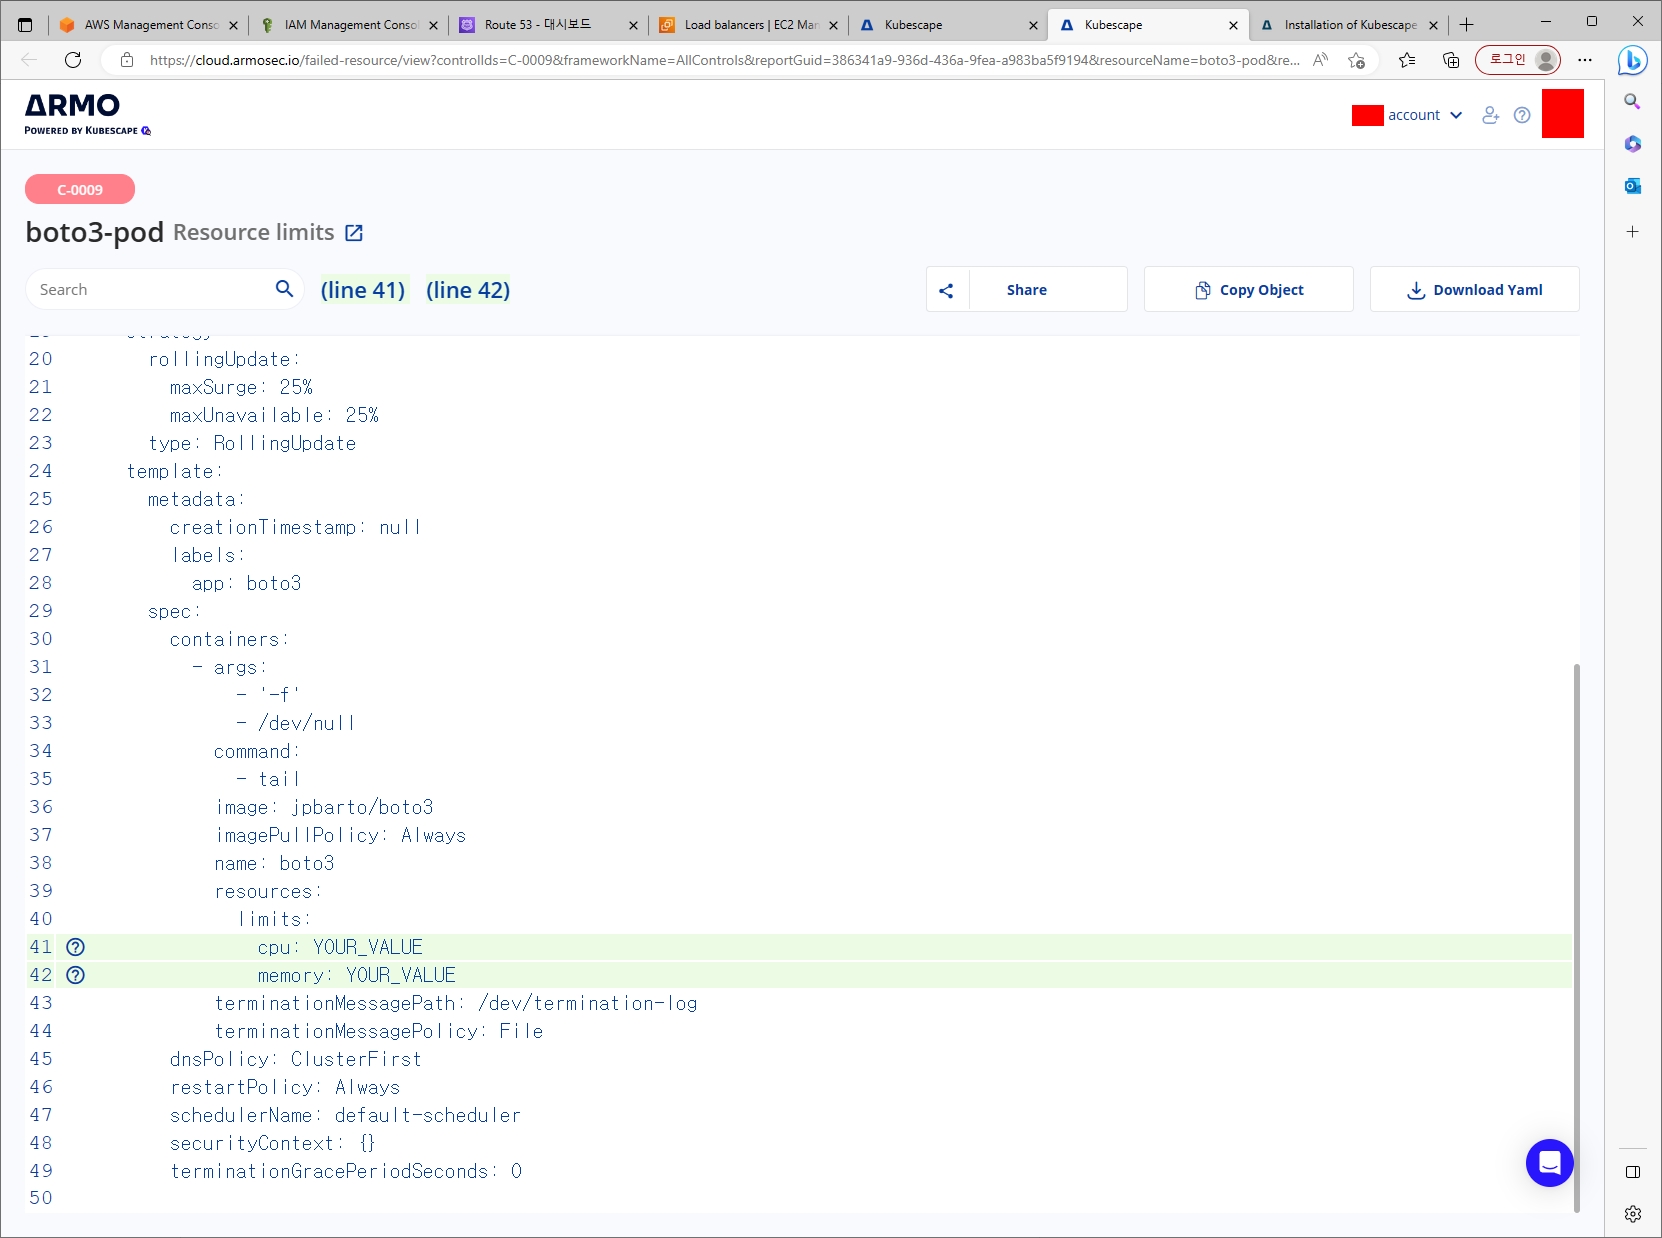The height and width of the screenshot is (1238, 1662).
Task: Open a new browser tab
Action: click(1467, 25)
